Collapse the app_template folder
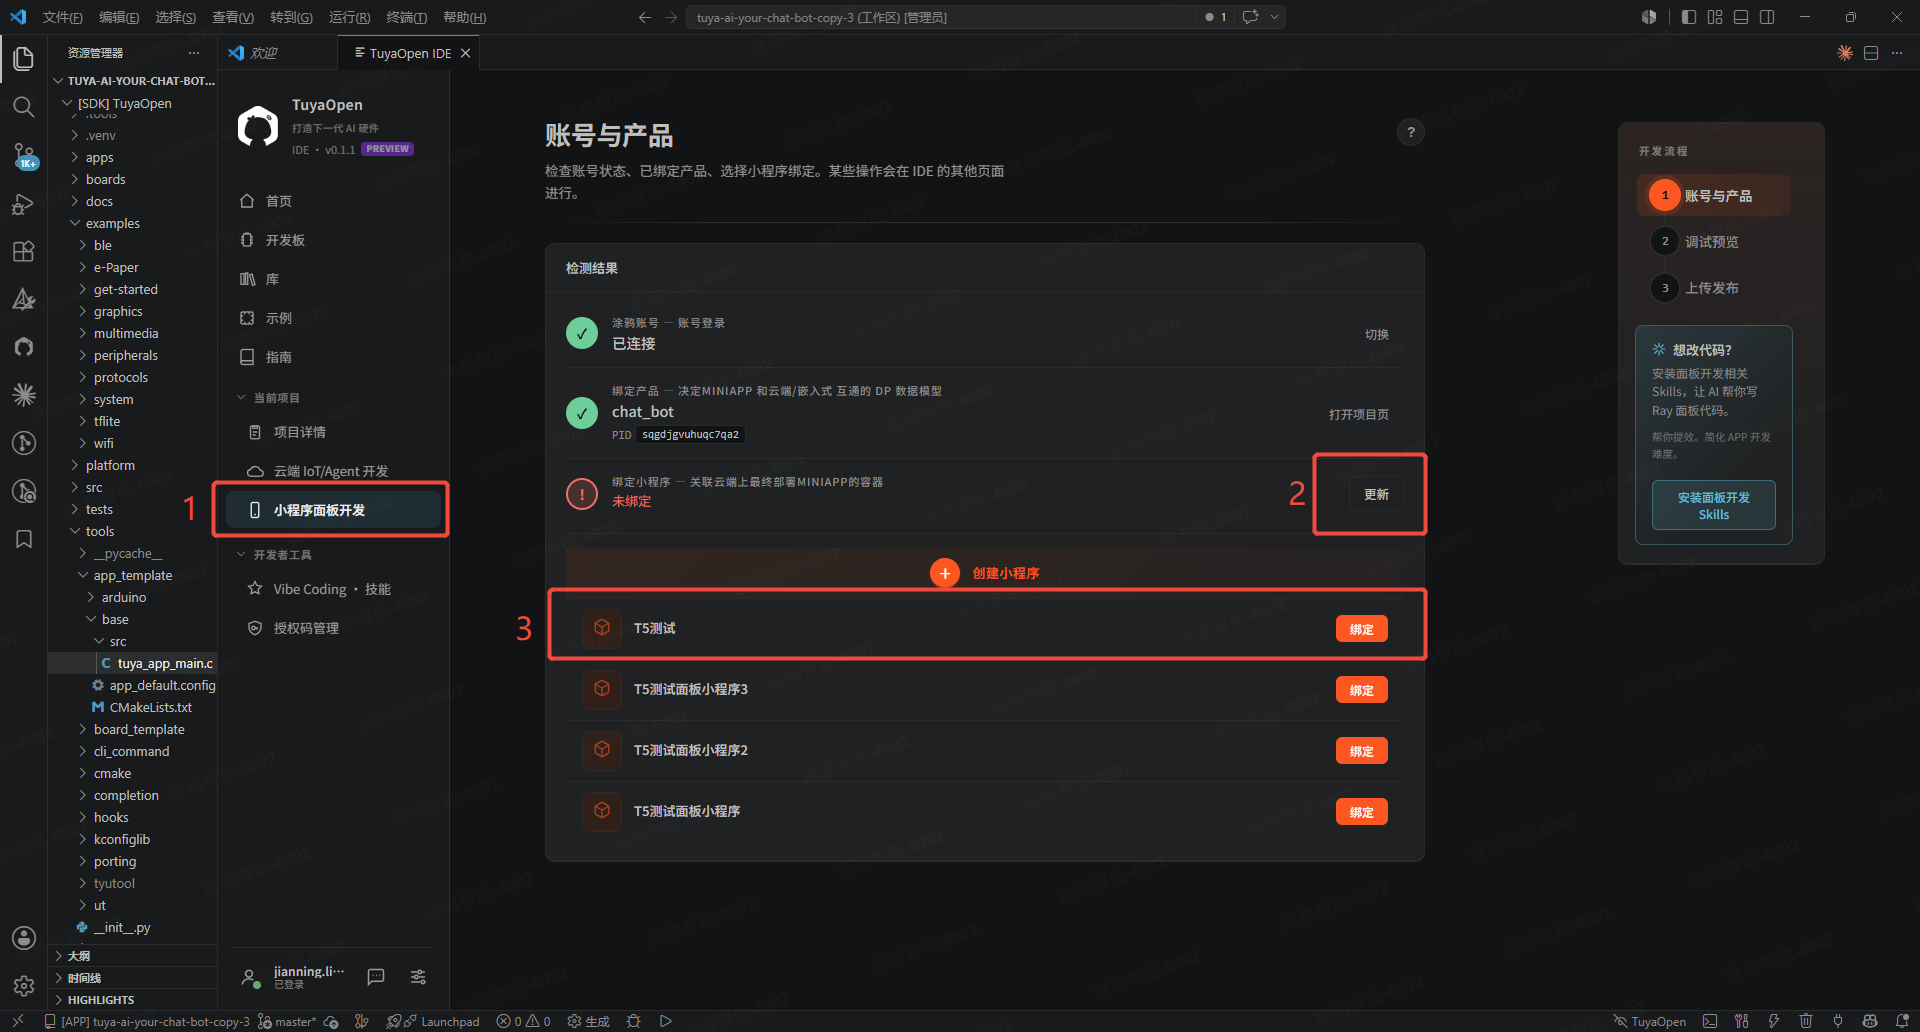 click(132, 575)
